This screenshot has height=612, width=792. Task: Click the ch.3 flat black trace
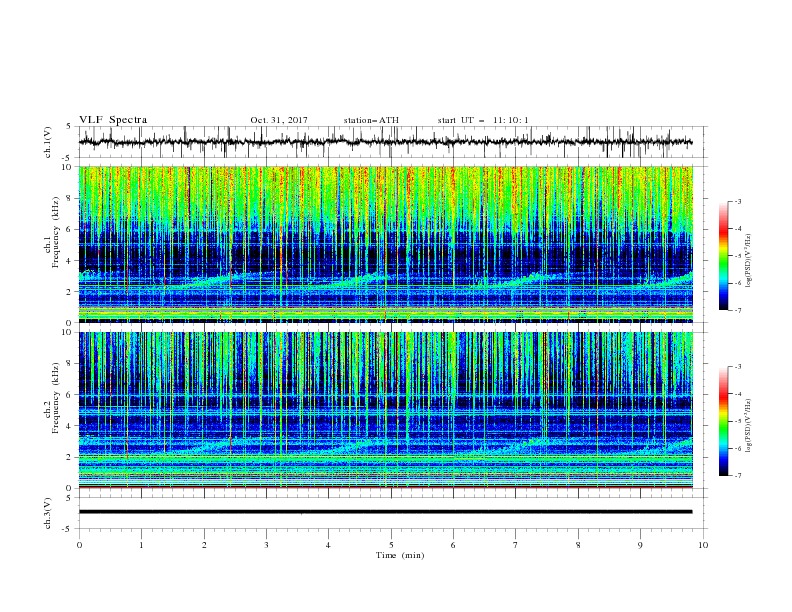coord(386,512)
